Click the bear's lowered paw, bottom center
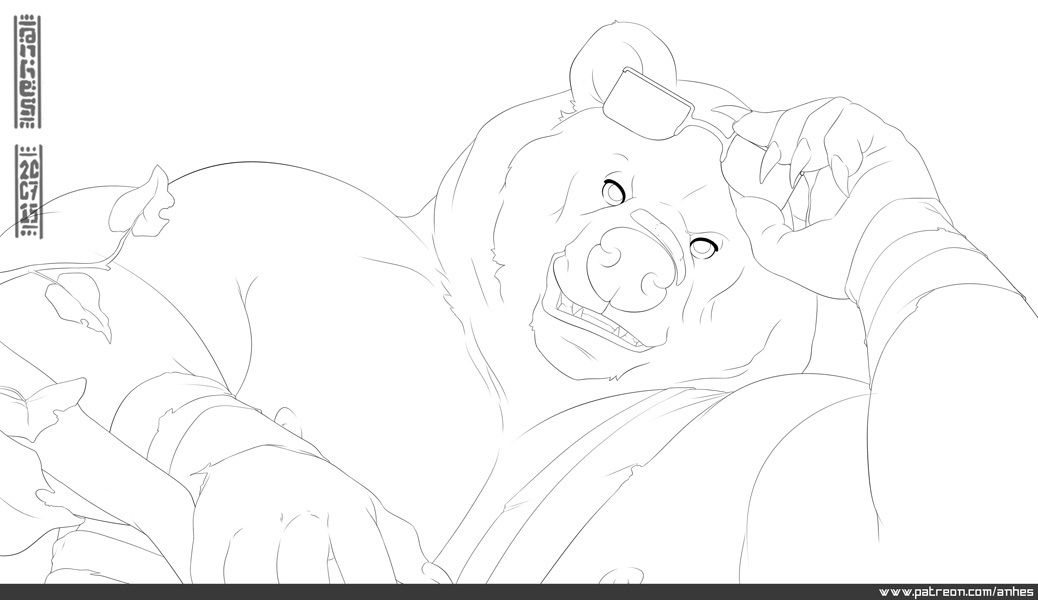Viewport: 1038px width, 600px height. (291, 523)
